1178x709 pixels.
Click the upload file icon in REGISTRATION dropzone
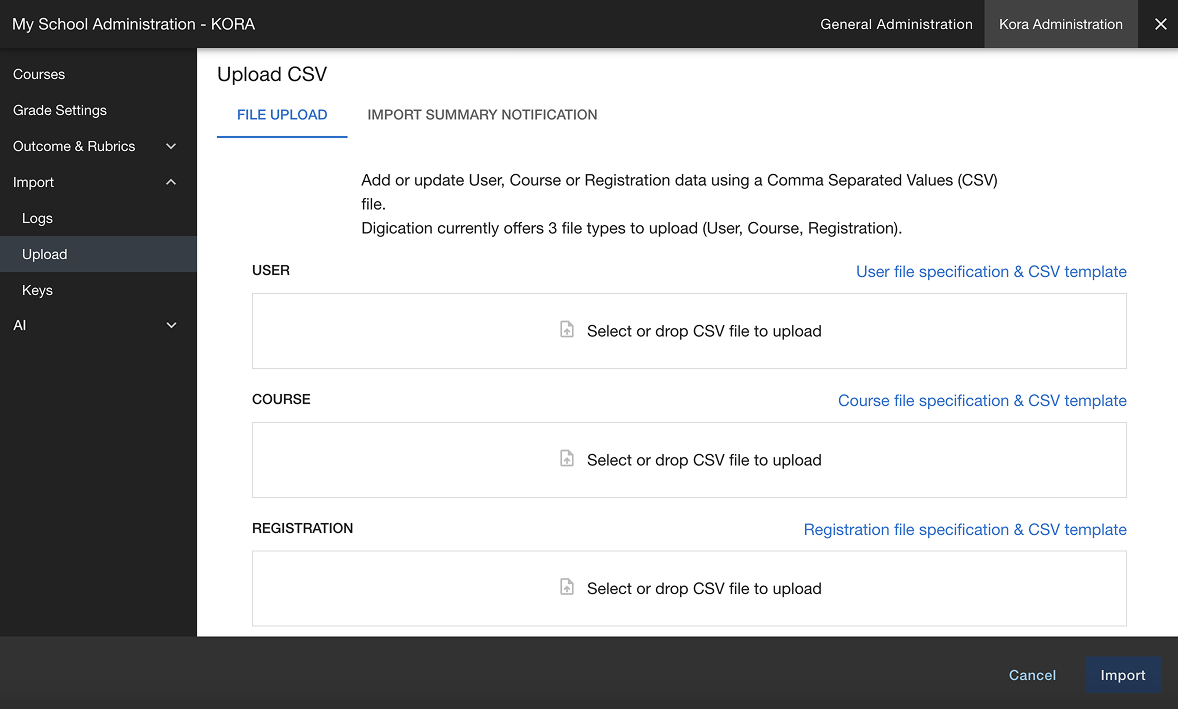[567, 587]
